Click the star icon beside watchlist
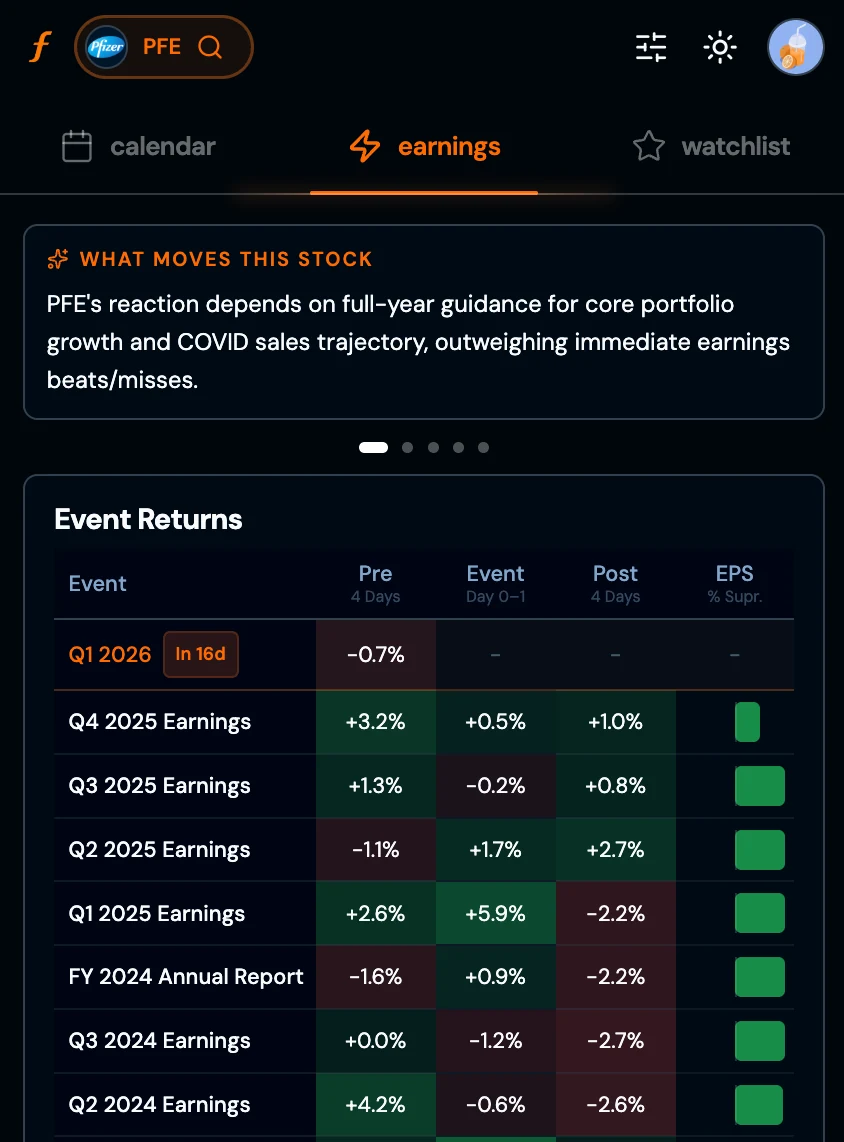 coord(649,146)
